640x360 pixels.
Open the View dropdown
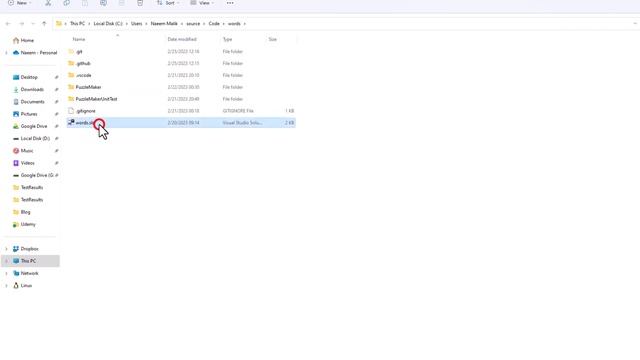(202, 3)
